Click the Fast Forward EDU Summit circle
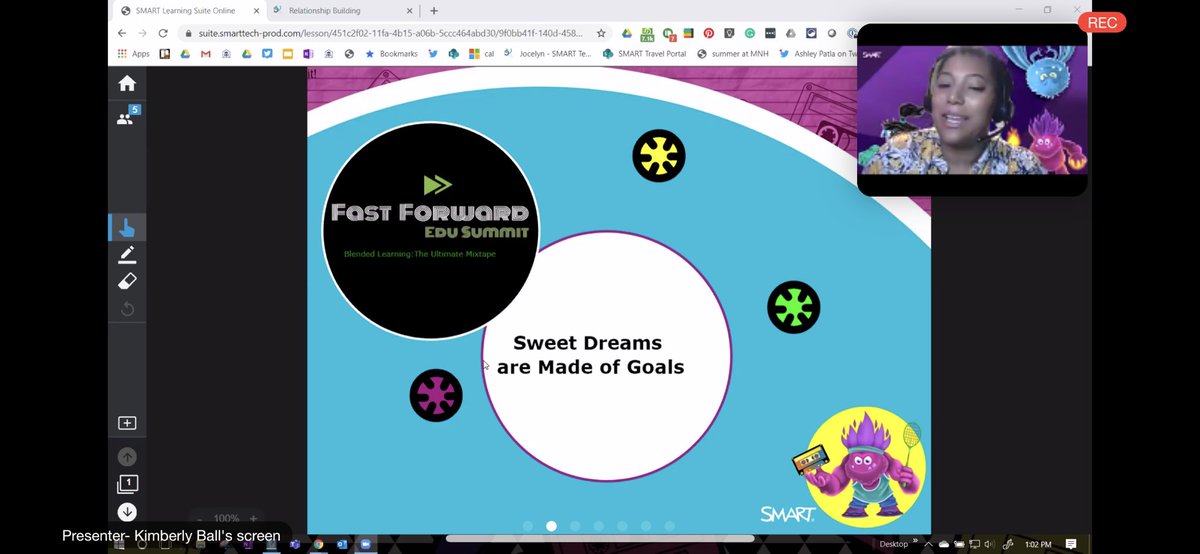Image resolution: width=1200 pixels, height=554 pixels. click(x=431, y=231)
